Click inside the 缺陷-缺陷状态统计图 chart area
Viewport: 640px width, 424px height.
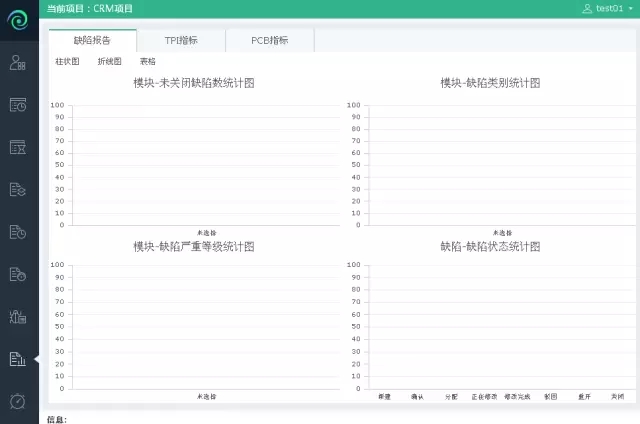[502, 327]
